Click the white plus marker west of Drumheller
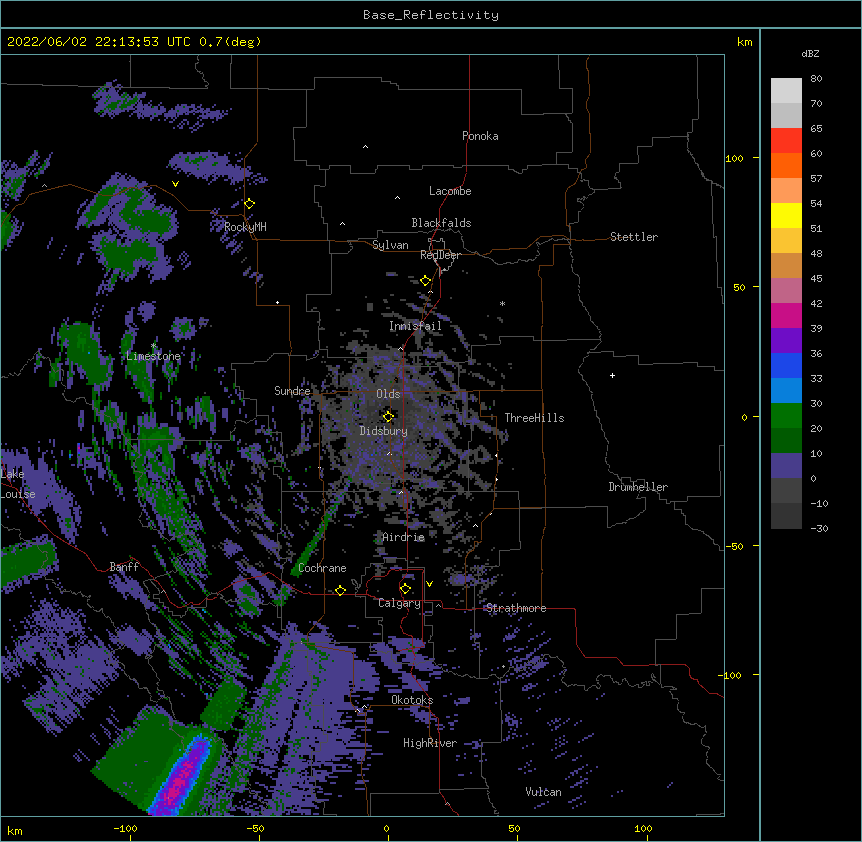The width and height of the screenshot is (862, 842). [x=612, y=375]
